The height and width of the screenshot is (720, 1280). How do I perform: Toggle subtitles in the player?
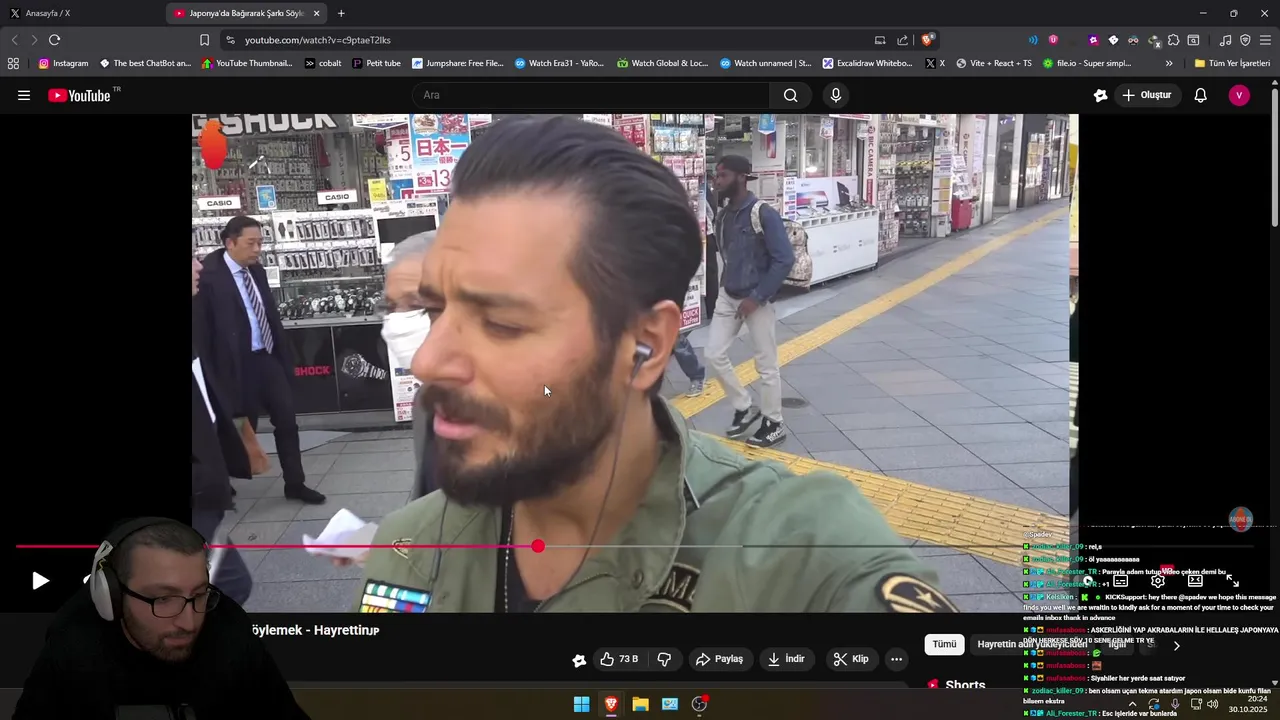(x=1120, y=580)
